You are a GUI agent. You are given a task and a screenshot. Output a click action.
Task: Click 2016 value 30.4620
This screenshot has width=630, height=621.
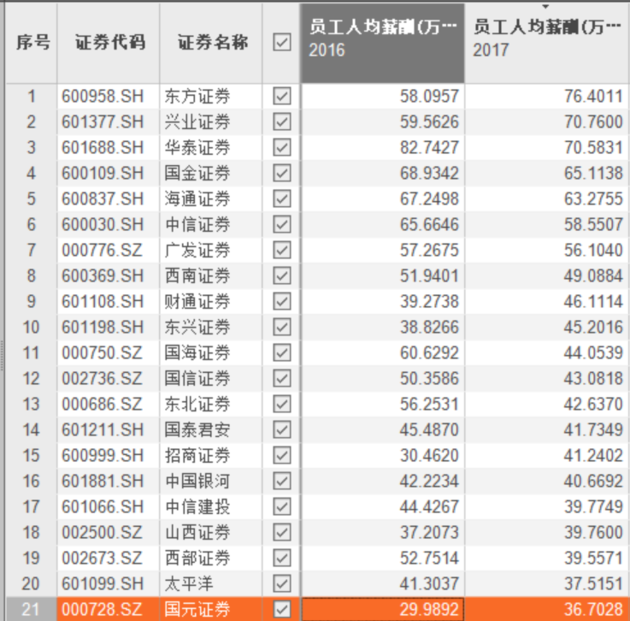pyautogui.click(x=429, y=456)
